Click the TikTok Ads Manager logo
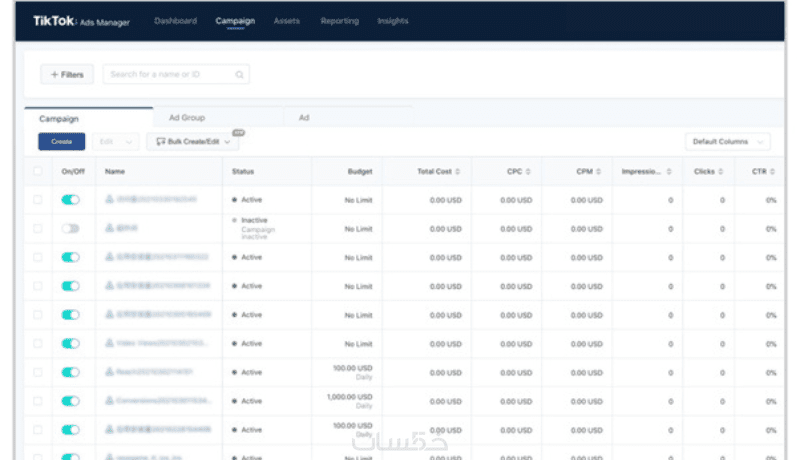Image resolution: width=800 pixels, height=460 pixels. [81, 21]
